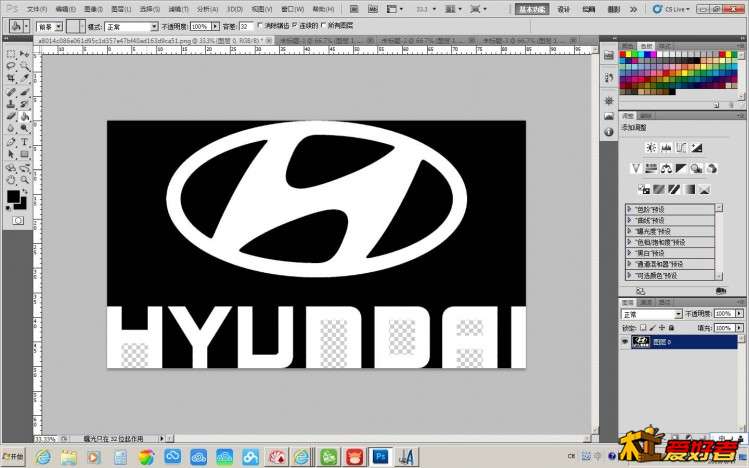Select the Blur tool
This screenshot has width=749, height=468.
(11, 128)
